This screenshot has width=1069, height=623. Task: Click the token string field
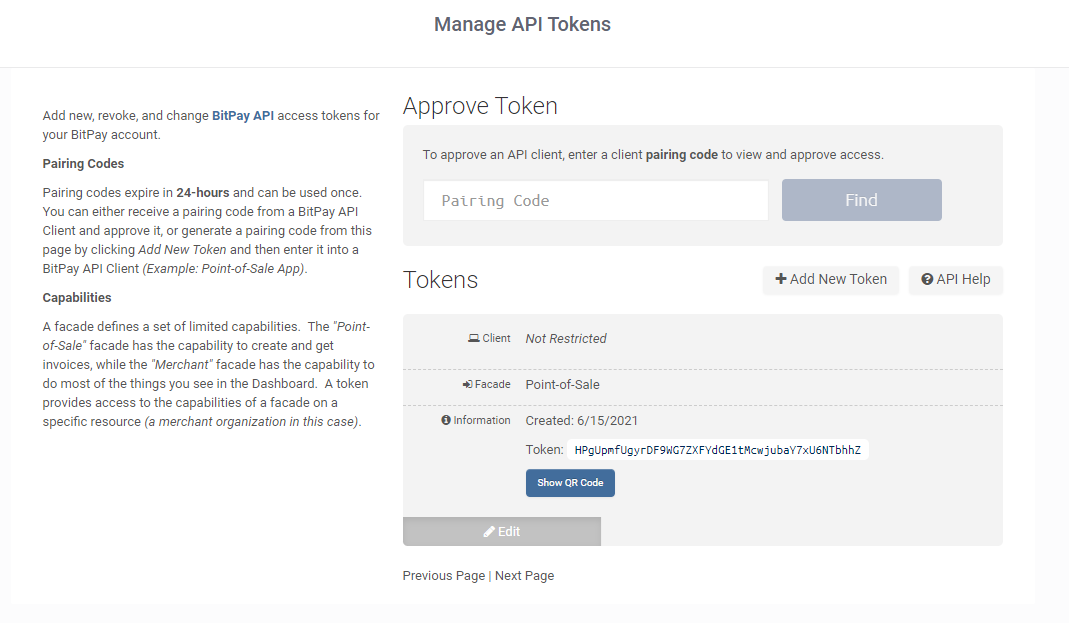pos(717,450)
